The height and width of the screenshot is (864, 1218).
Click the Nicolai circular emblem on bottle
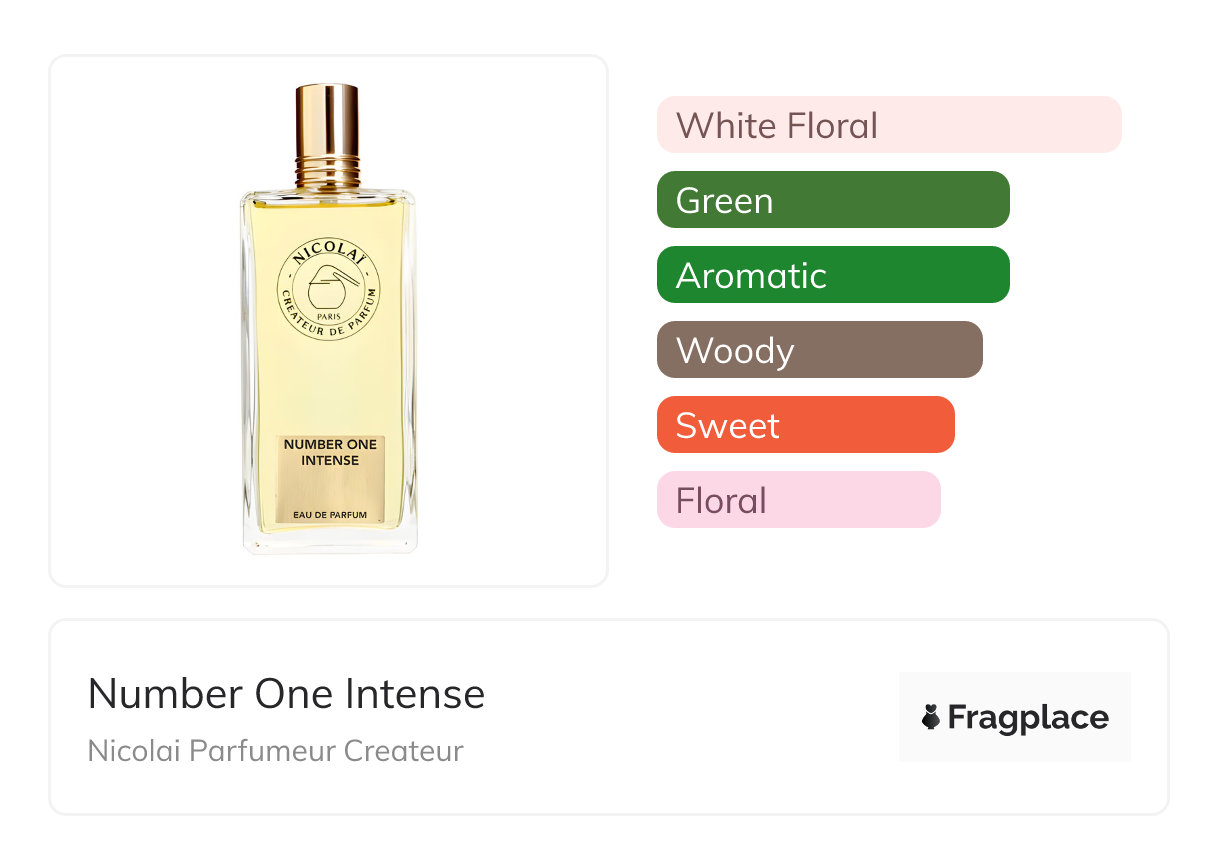coord(329,291)
